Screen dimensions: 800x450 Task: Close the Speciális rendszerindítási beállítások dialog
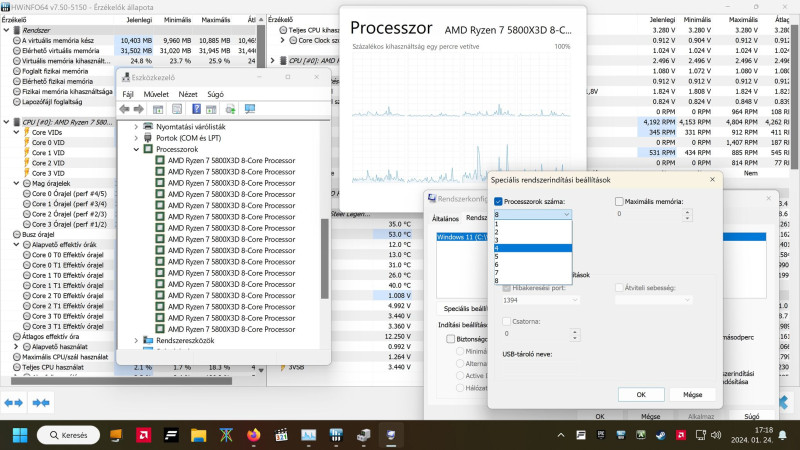pyautogui.click(x=712, y=180)
